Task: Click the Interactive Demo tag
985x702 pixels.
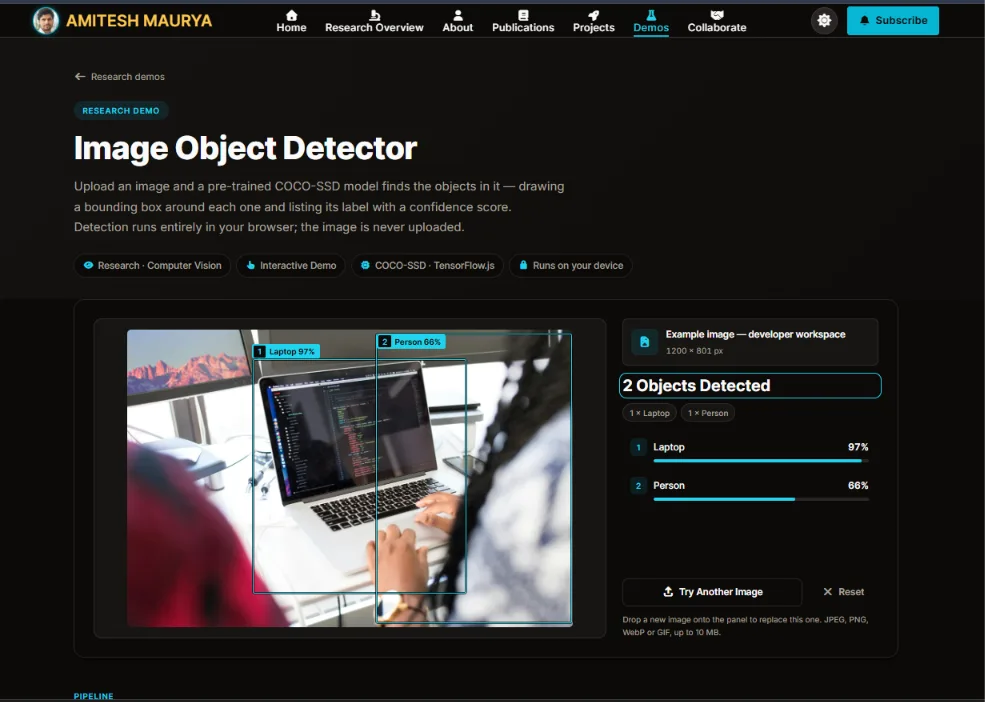Action: [291, 265]
